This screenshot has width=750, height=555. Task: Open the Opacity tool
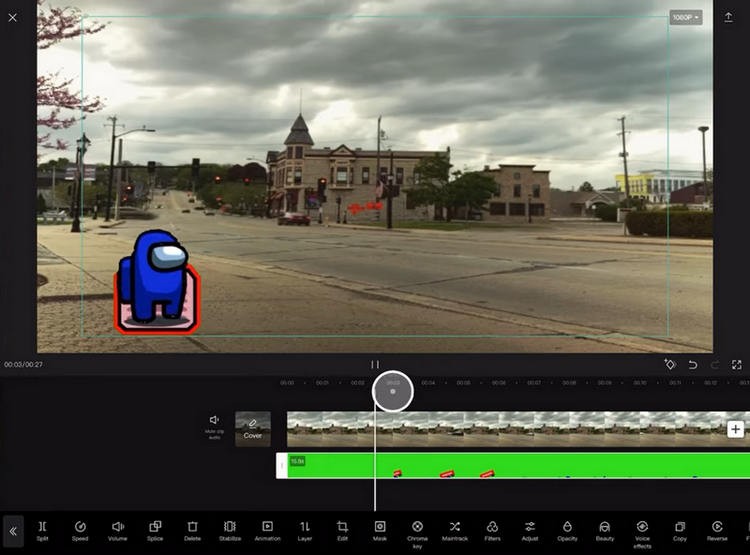click(567, 531)
